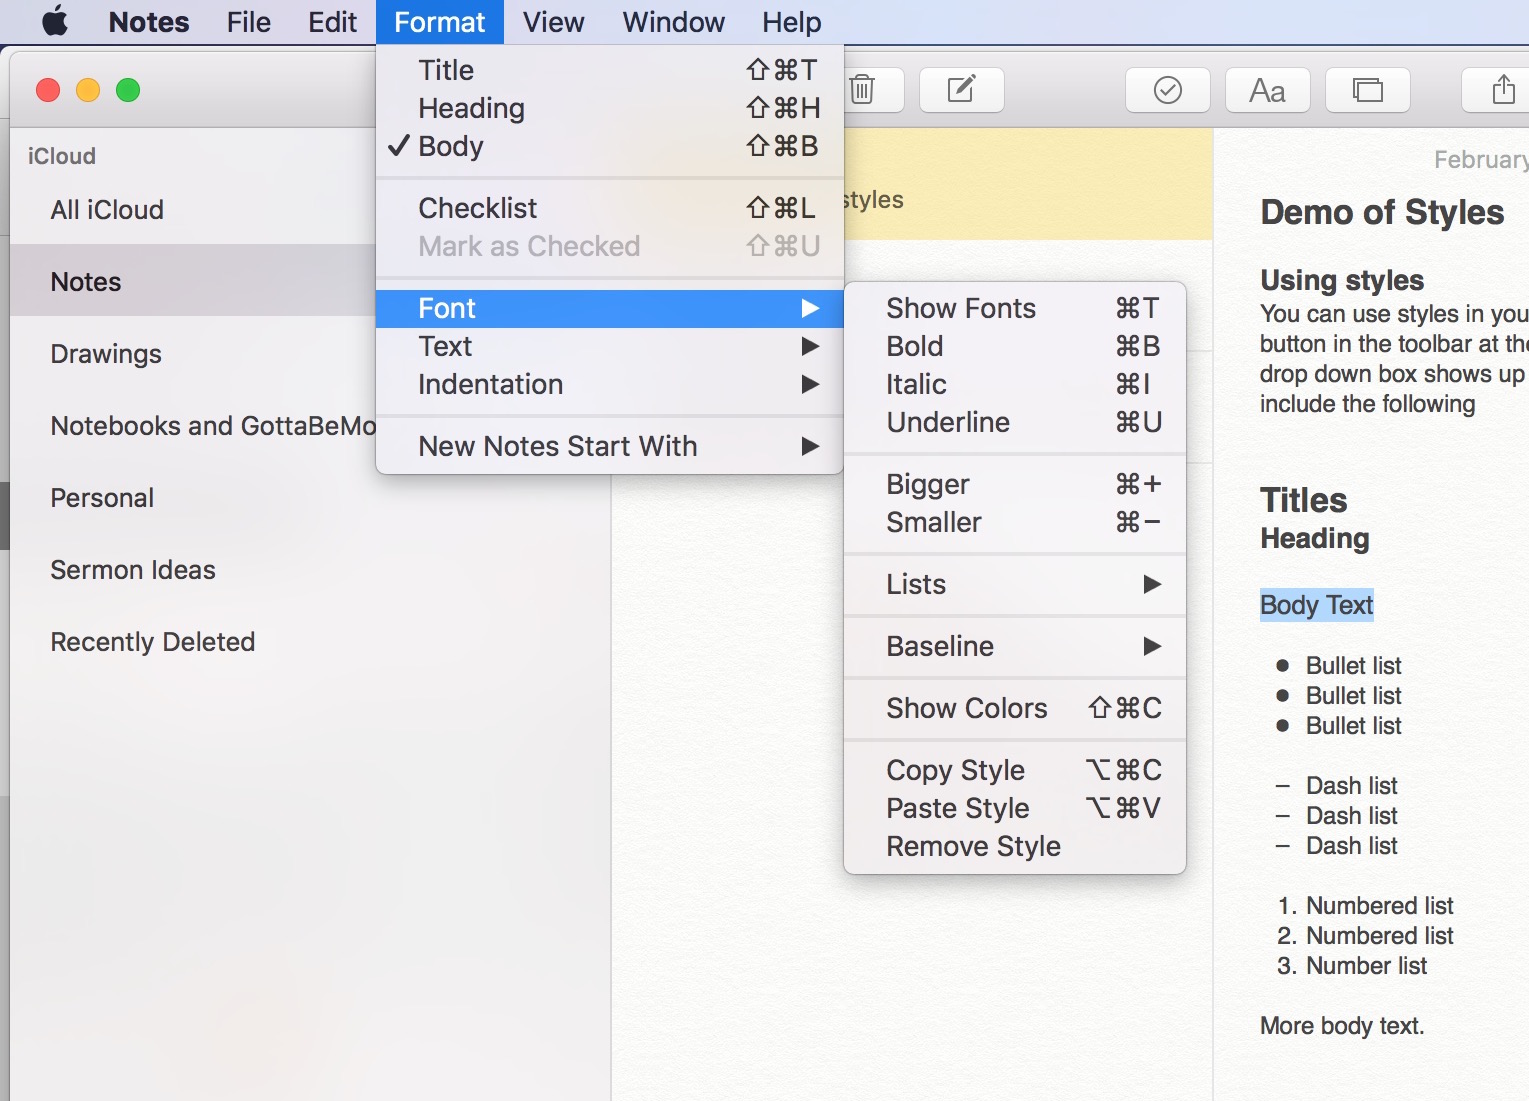Toggle Bold in the Font submenu
The image size is (1529, 1101).
point(914,346)
